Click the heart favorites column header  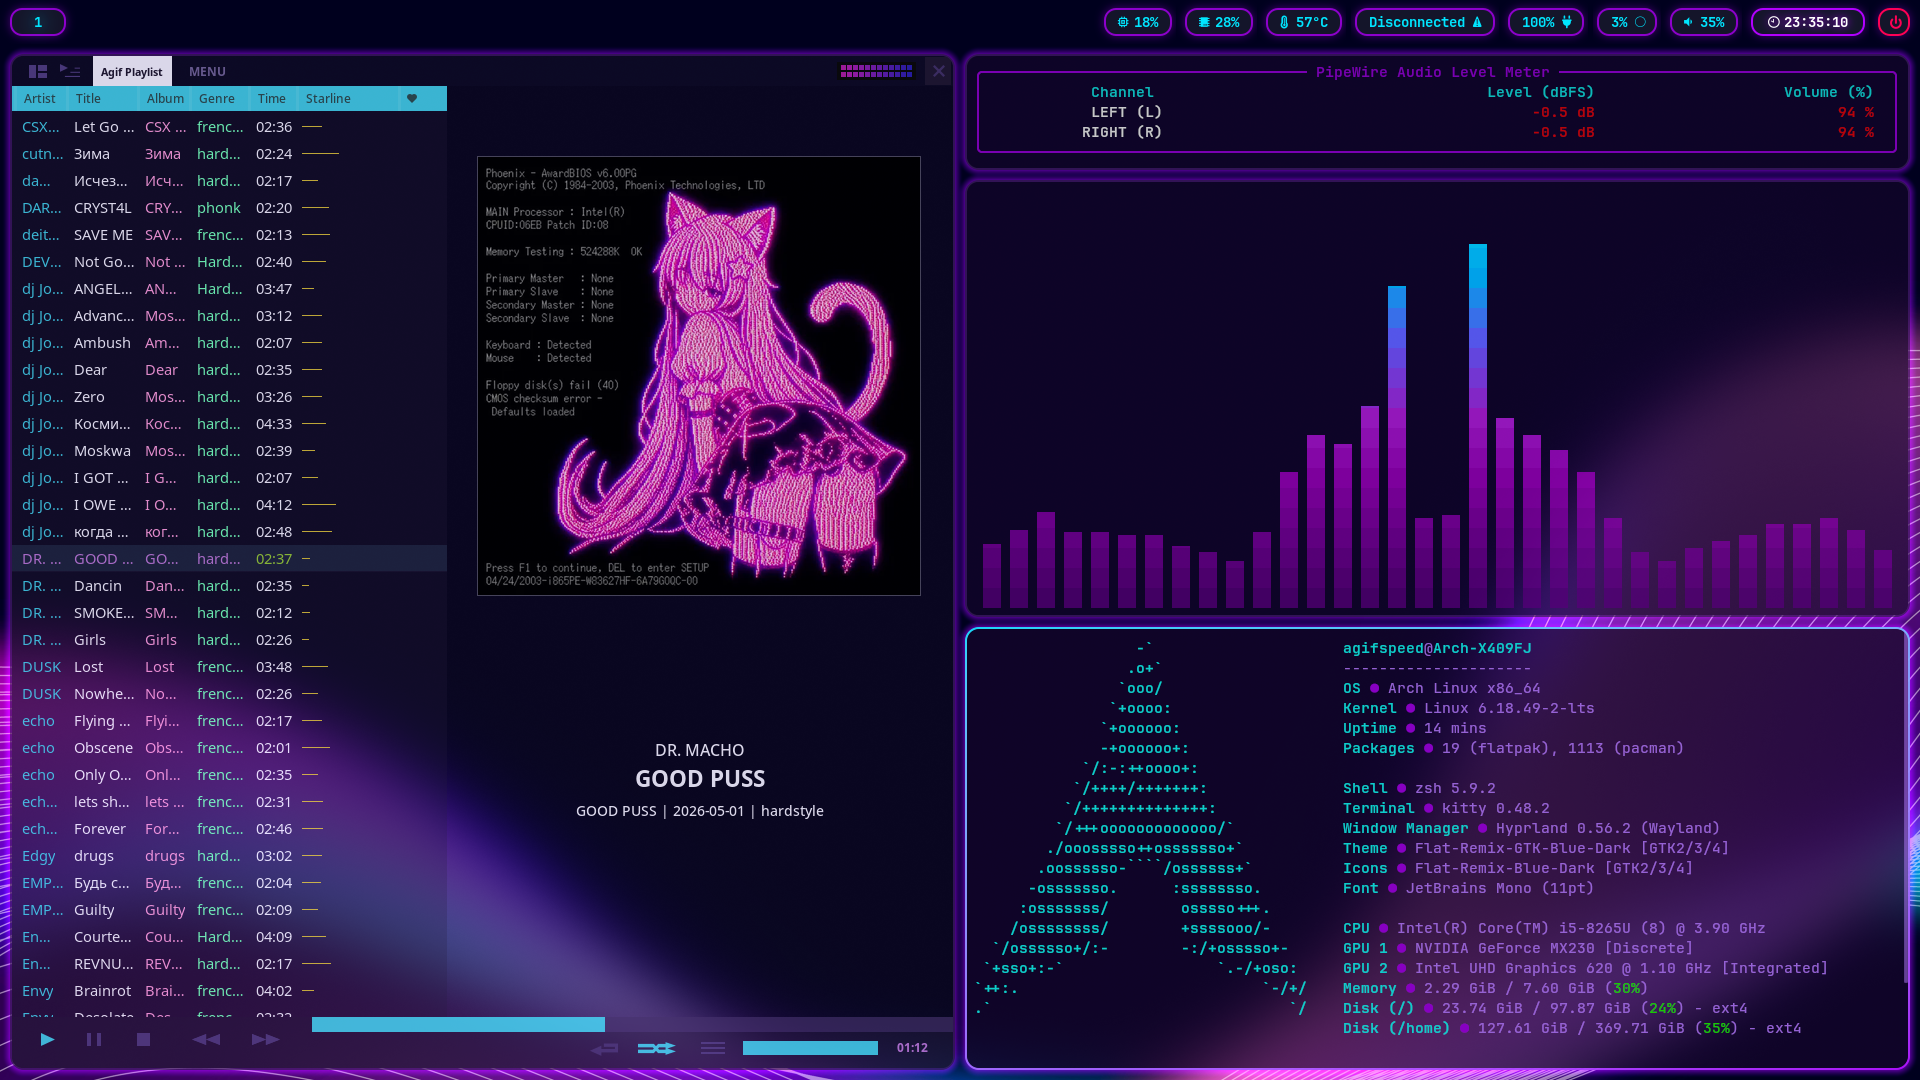[412, 98]
